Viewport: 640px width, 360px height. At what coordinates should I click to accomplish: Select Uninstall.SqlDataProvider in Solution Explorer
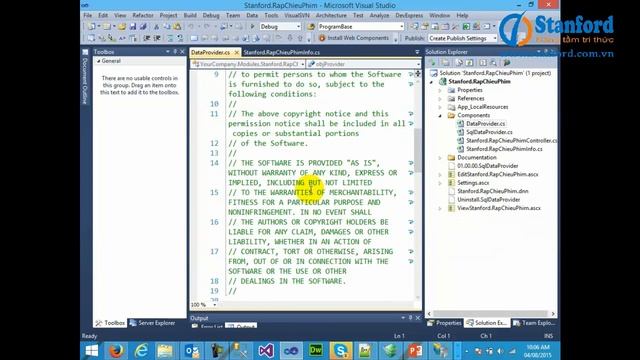[x=489, y=200]
